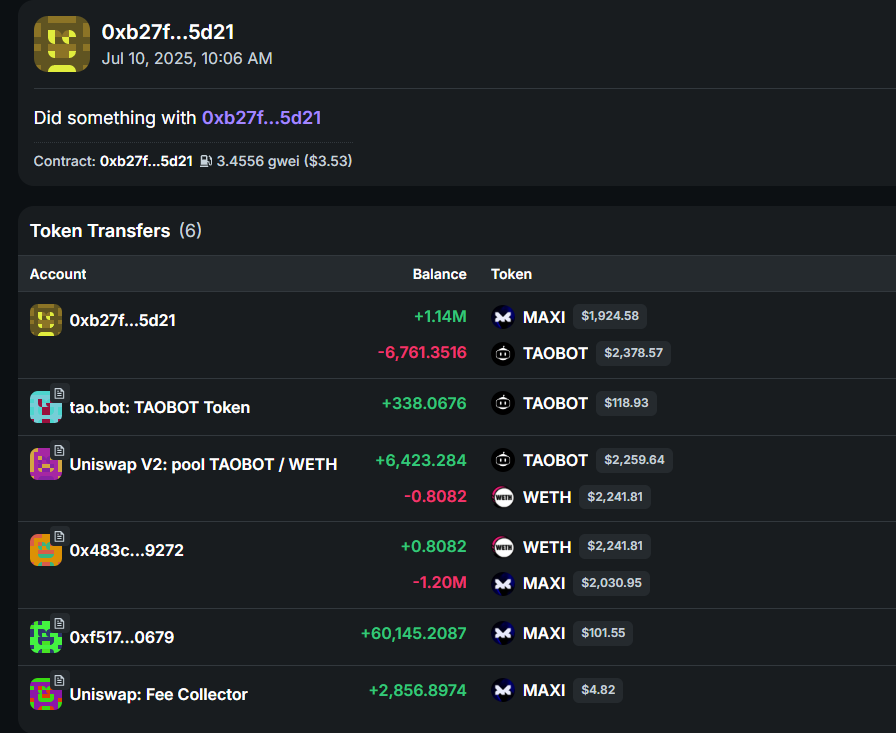Click the 0xb27f...5d21 avatar in Token Transfers table
The height and width of the screenshot is (733, 896).
46,320
